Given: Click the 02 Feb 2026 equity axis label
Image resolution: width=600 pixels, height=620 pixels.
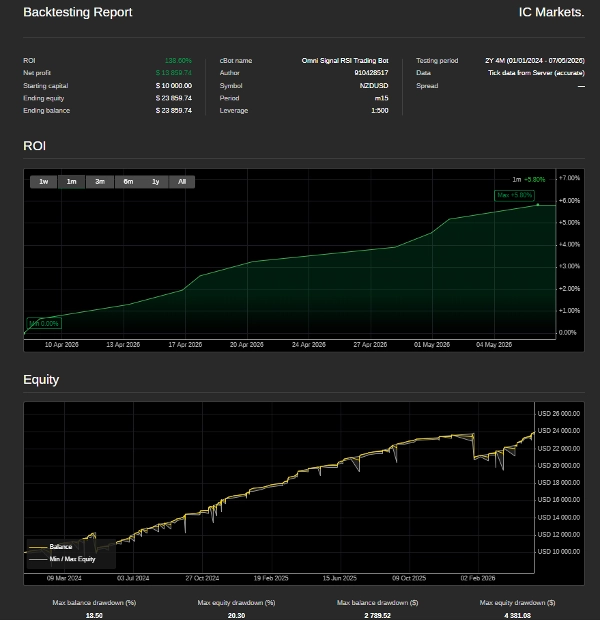Looking at the screenshot, I should (478, 578).
